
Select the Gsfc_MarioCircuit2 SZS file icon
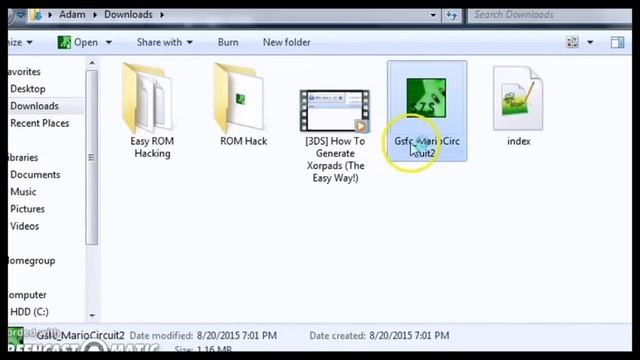coord(426,98)
